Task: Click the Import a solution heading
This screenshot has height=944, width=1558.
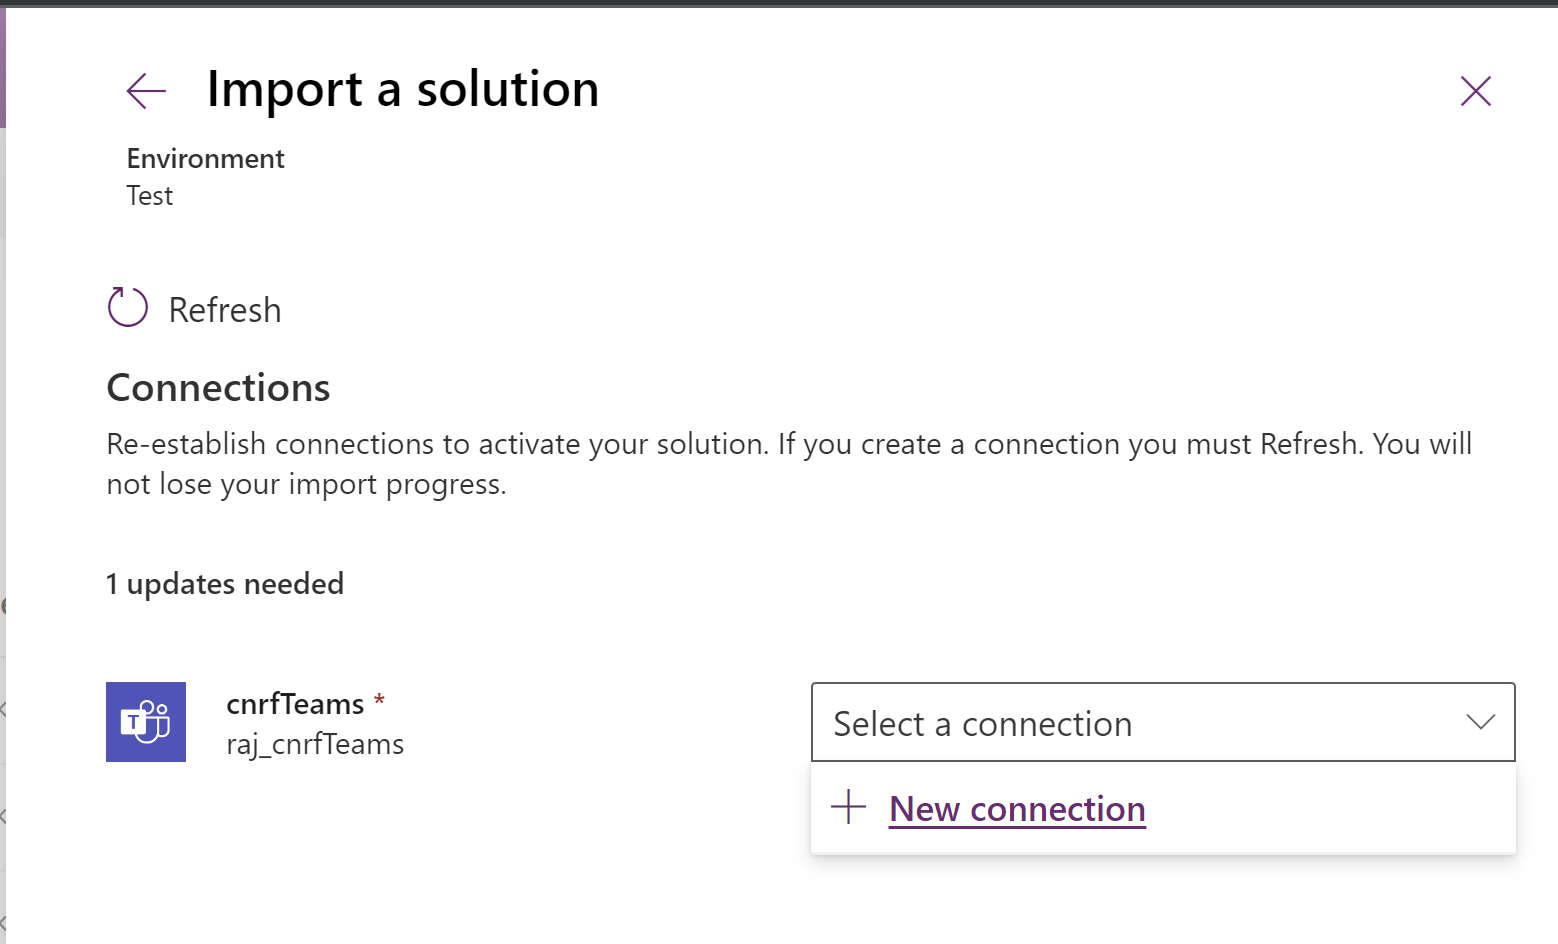Action: pyautogui.click(x=403, y=90)
